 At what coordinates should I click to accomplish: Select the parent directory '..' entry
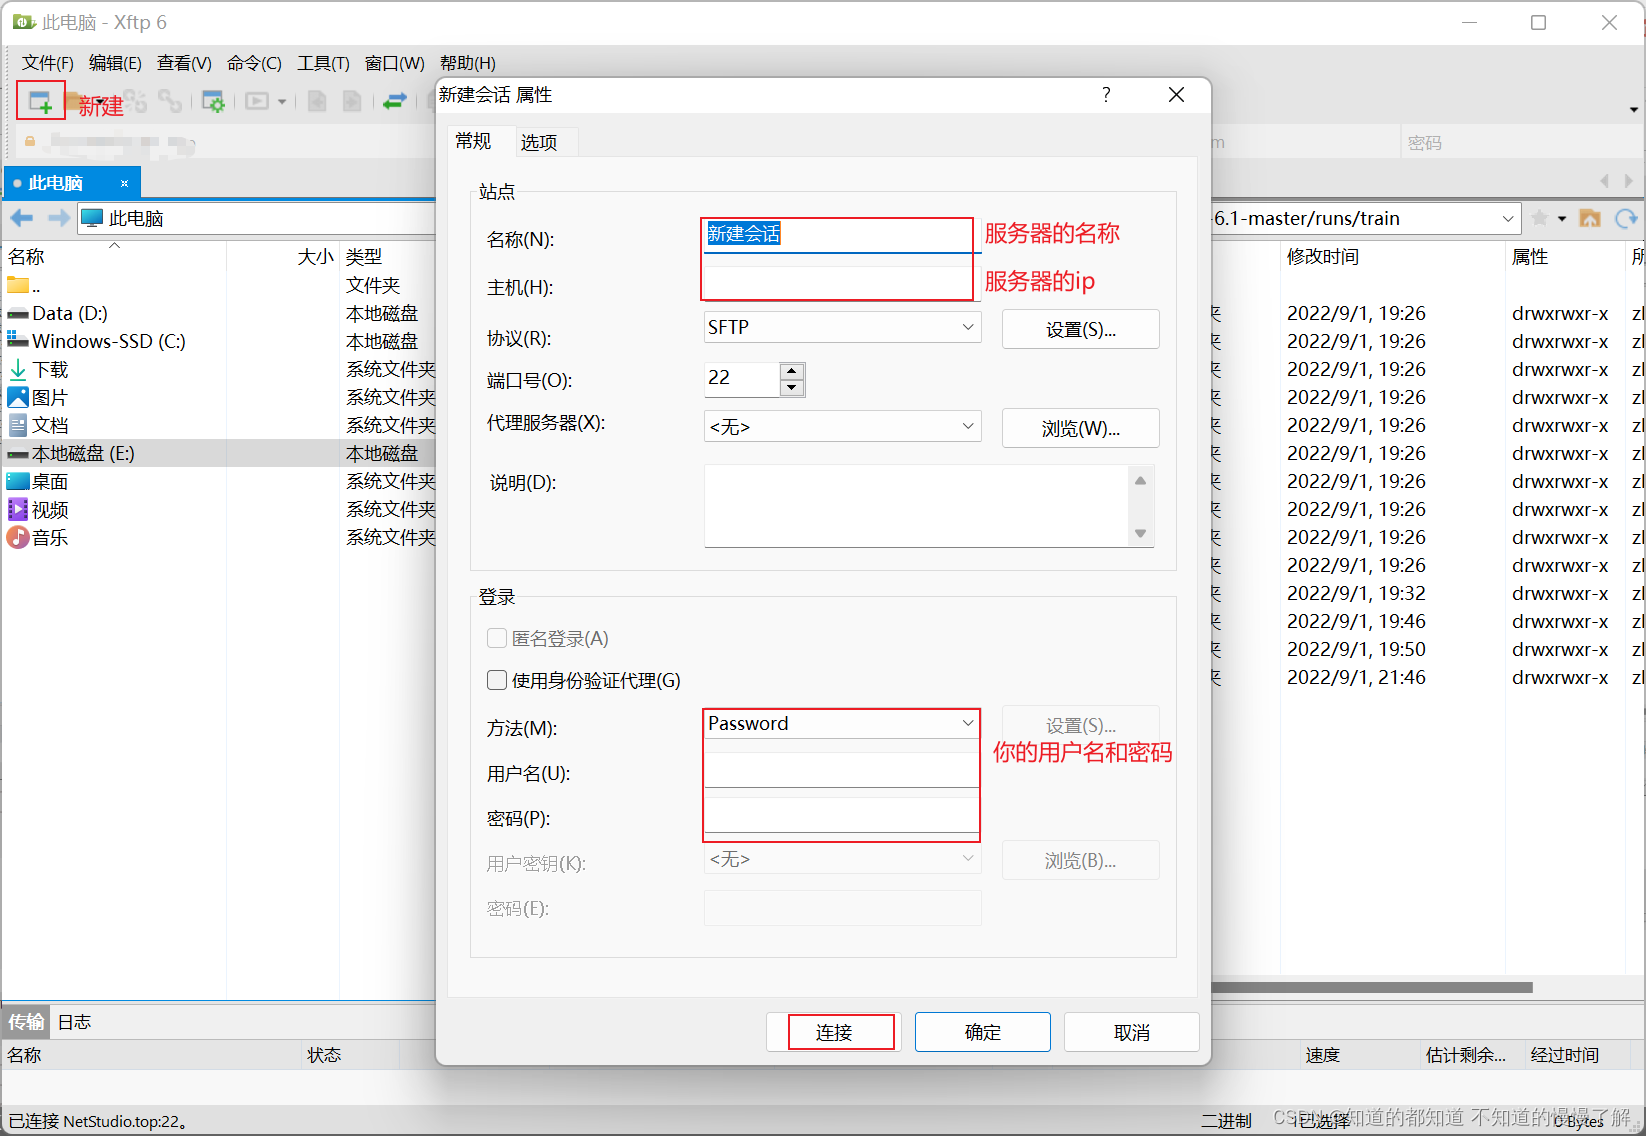pos(24,285)
